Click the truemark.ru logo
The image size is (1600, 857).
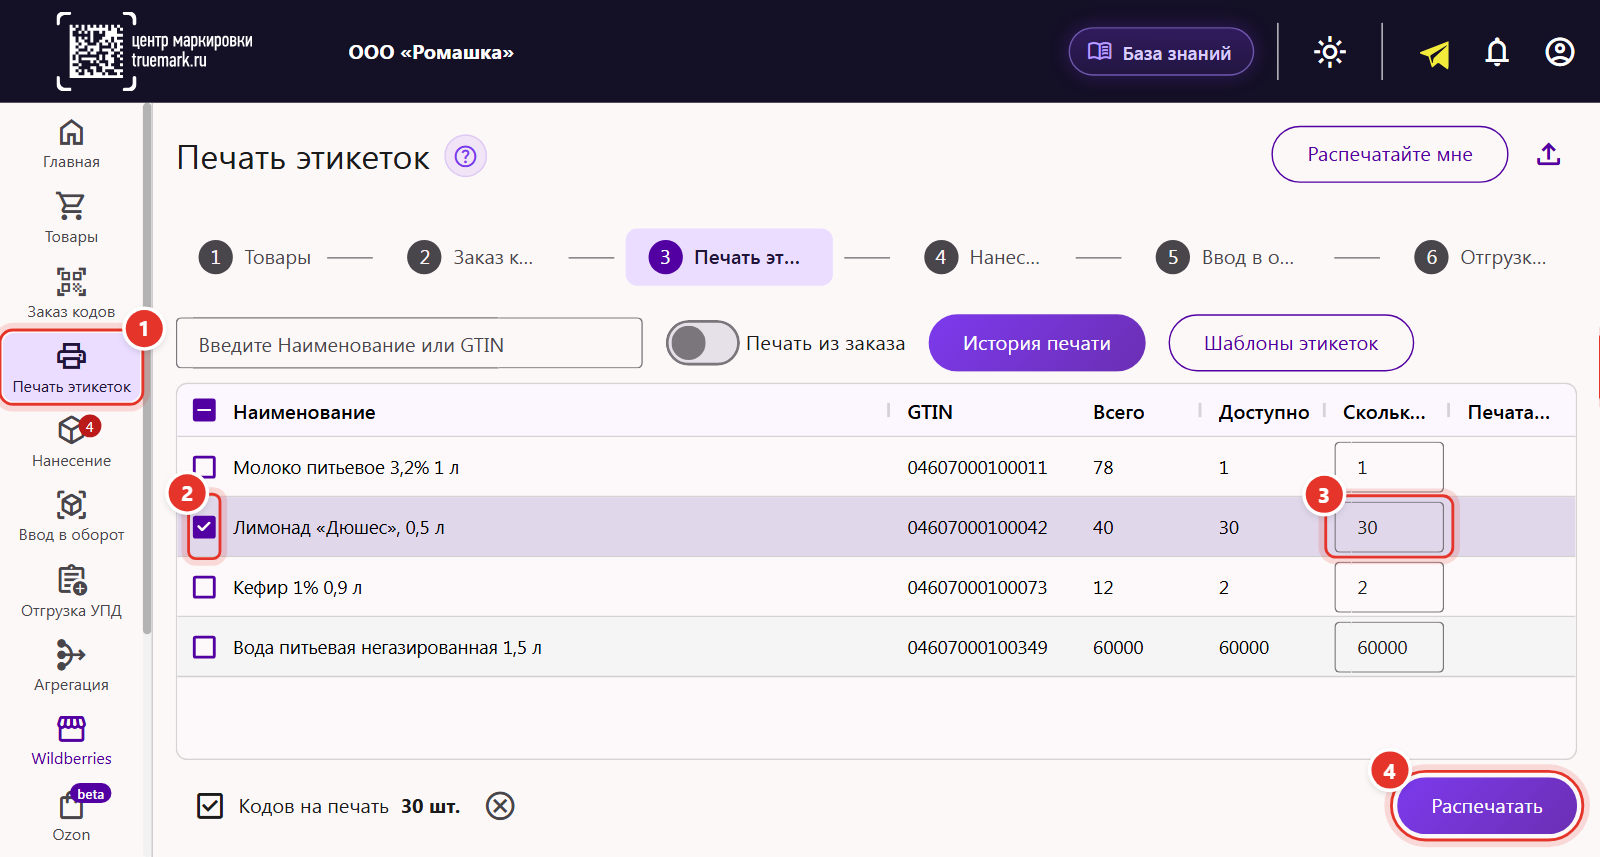[155, 52]
